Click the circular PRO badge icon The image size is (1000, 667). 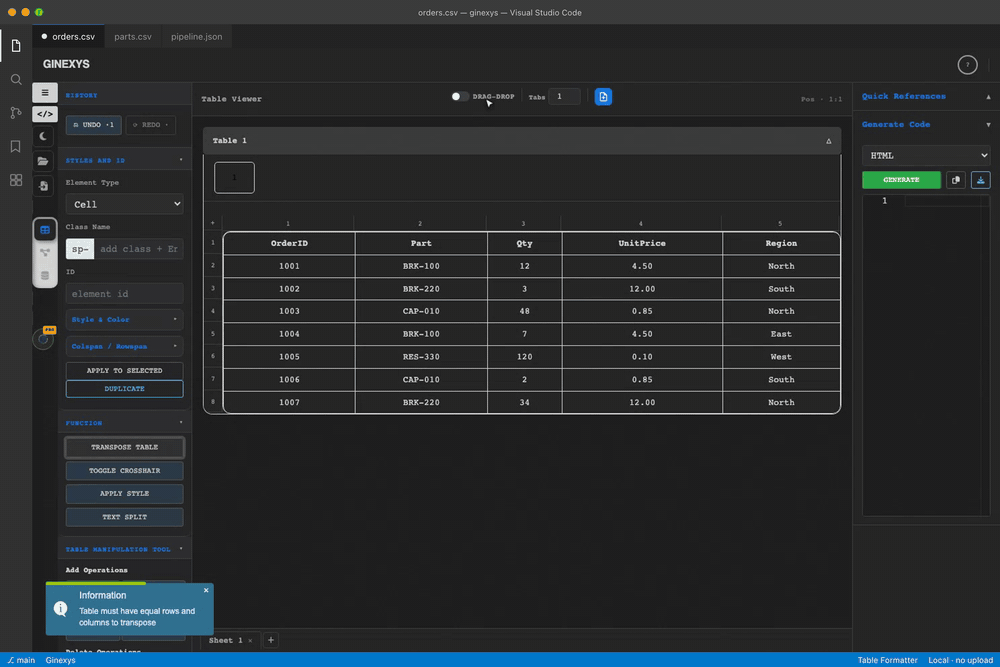point(44,339)
